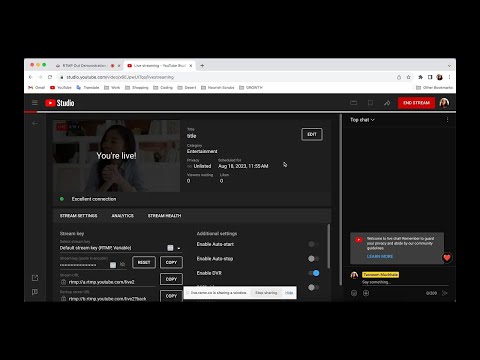Open the Translate bookmark
Screen dimensions: 480x360
point(88,88)
